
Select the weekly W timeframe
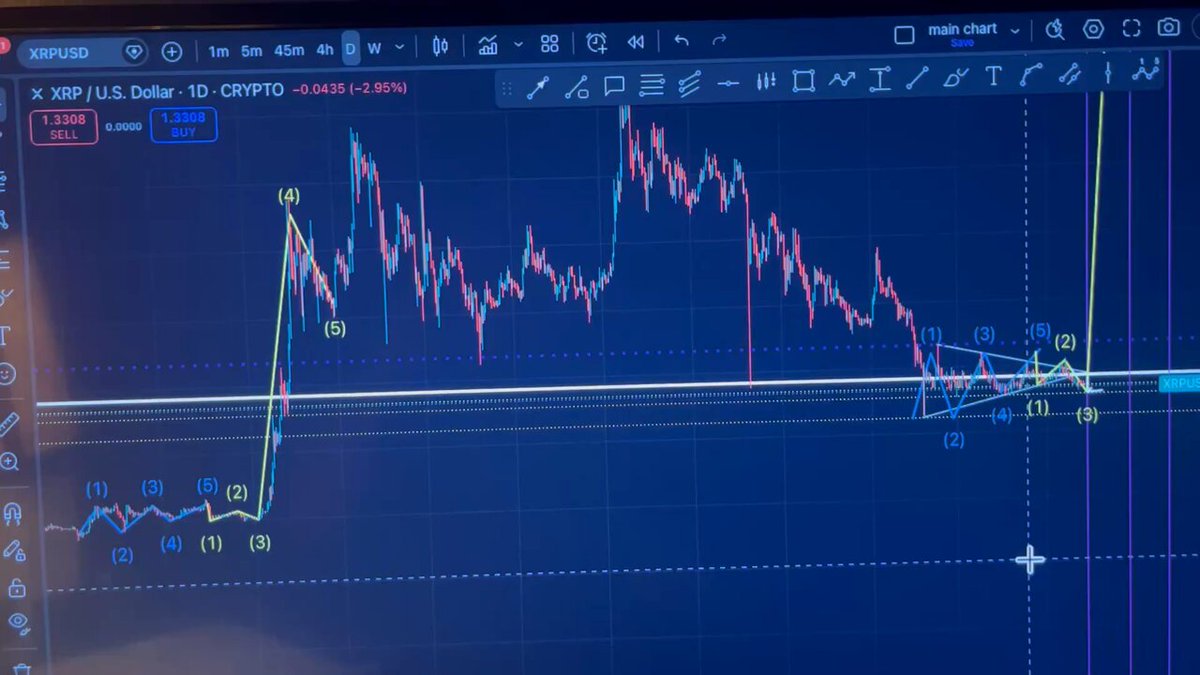click(x=374, y=48)
